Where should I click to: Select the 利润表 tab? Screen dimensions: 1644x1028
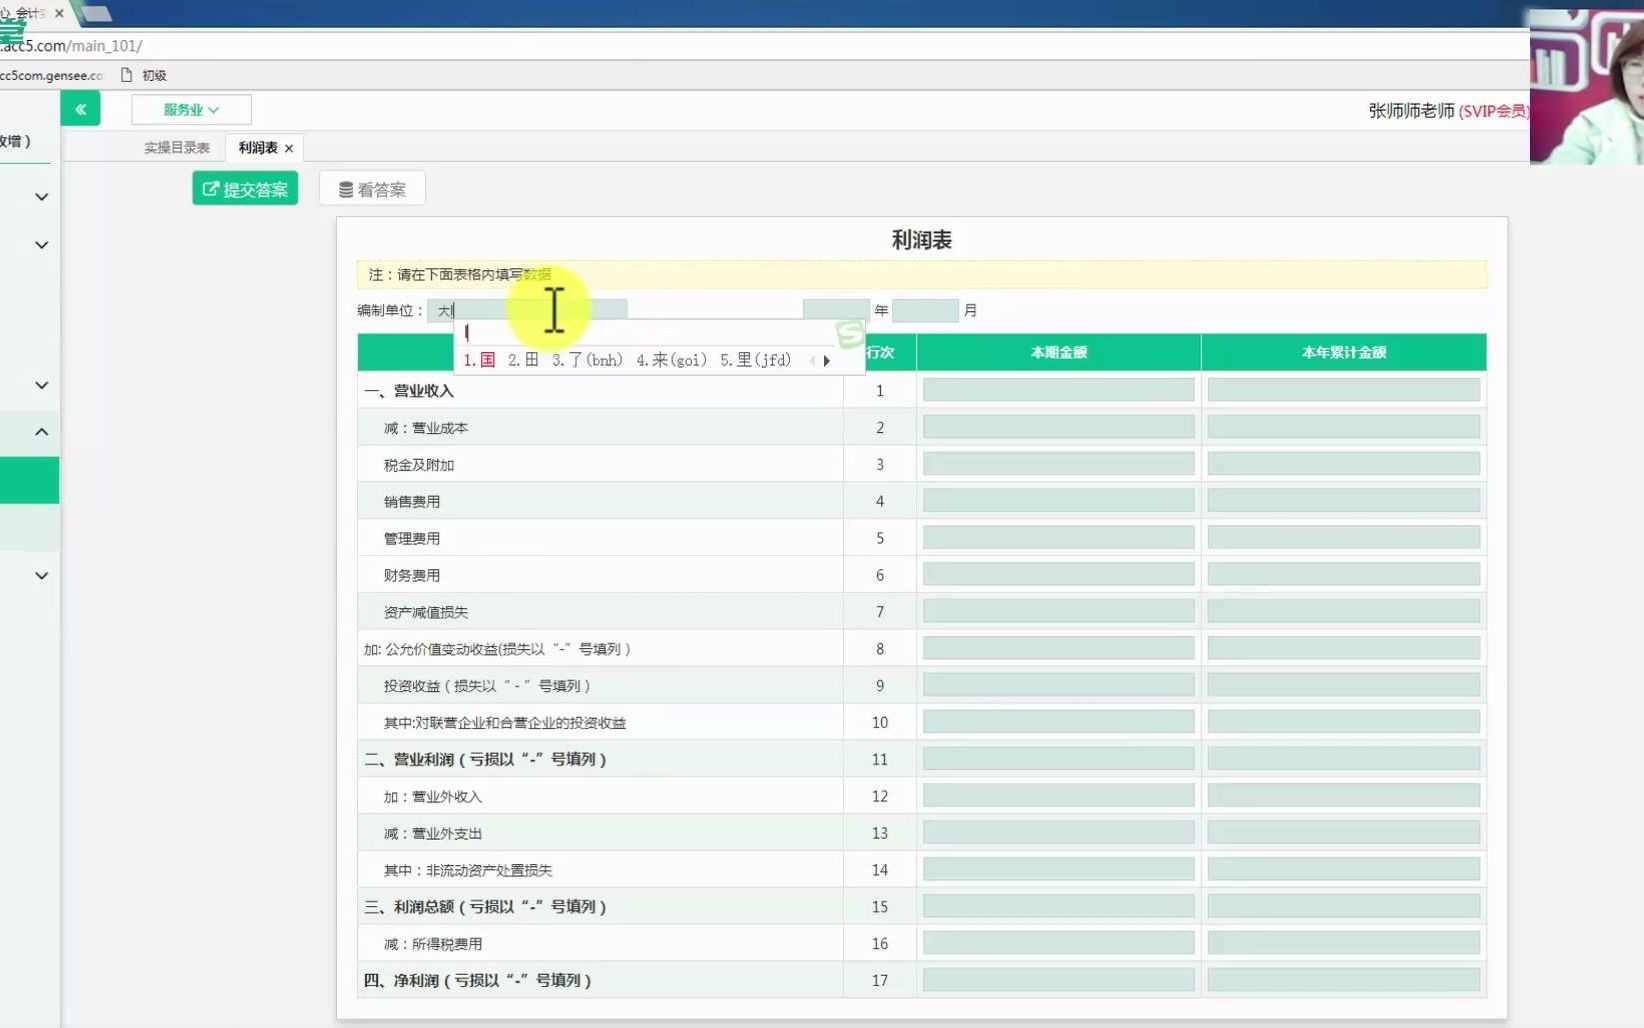coord(256,147)
